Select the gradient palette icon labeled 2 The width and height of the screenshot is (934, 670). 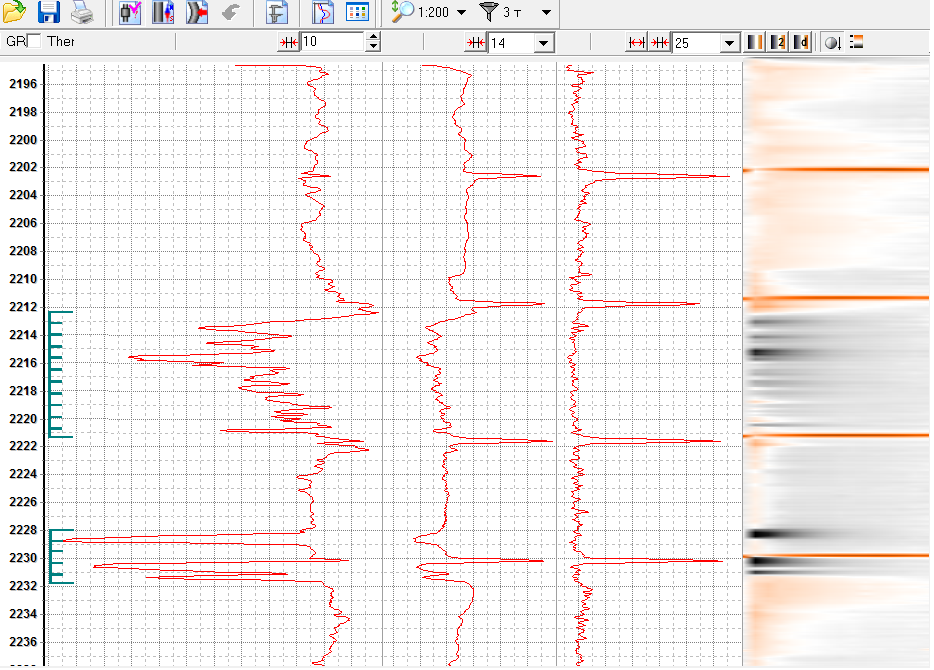point(778,42)
